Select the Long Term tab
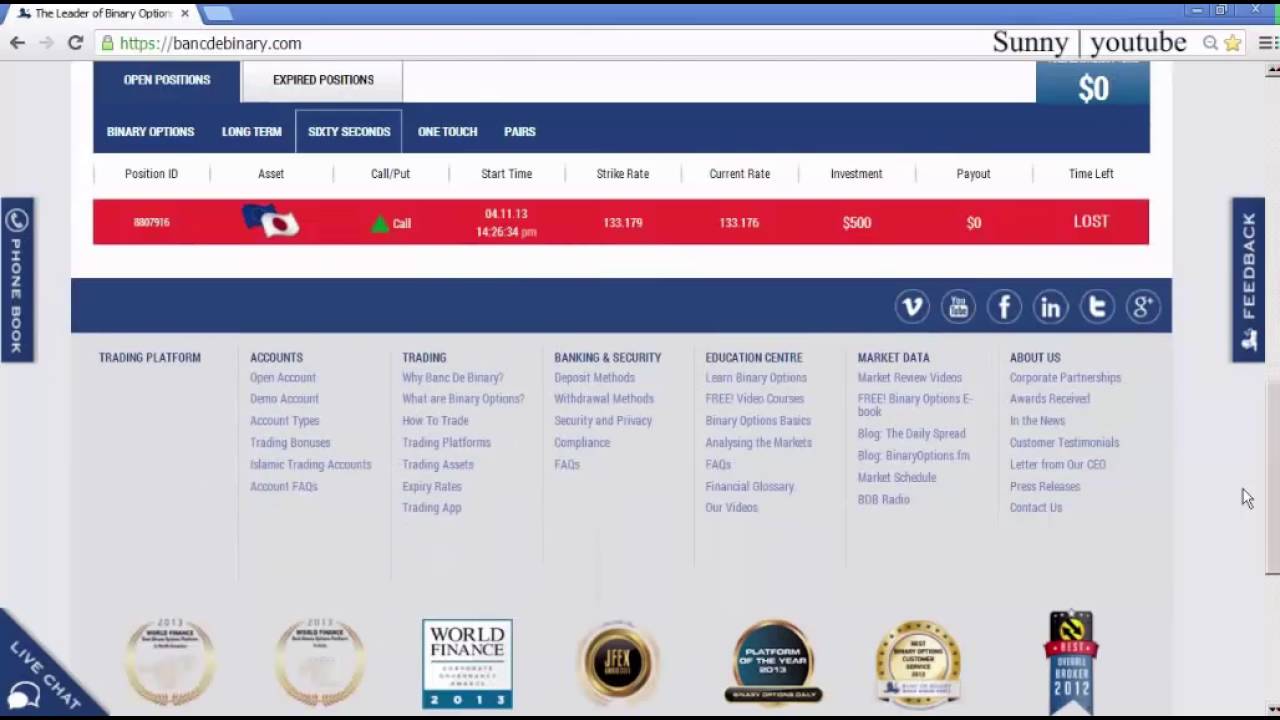Image resolution: width=1280 pixels, height=720 pixels. point(252,132)
